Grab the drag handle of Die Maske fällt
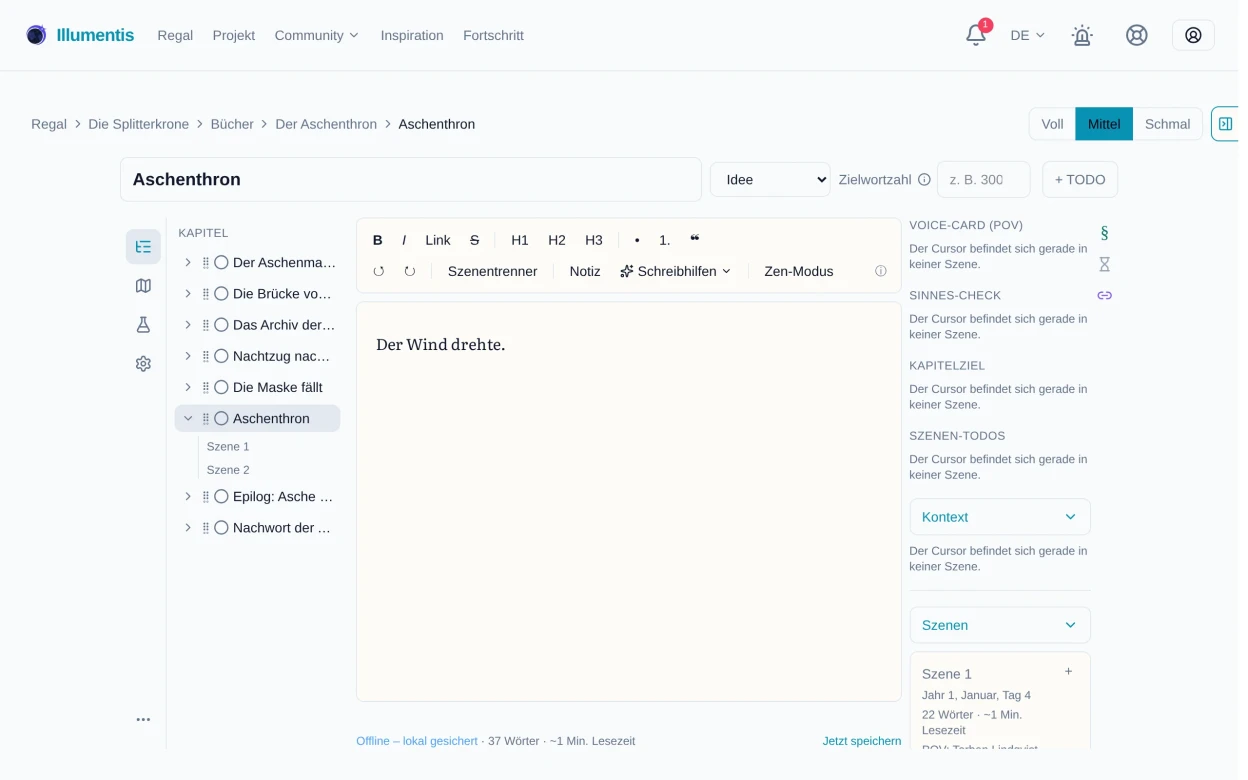1248x780 pixels. (206, 387)
